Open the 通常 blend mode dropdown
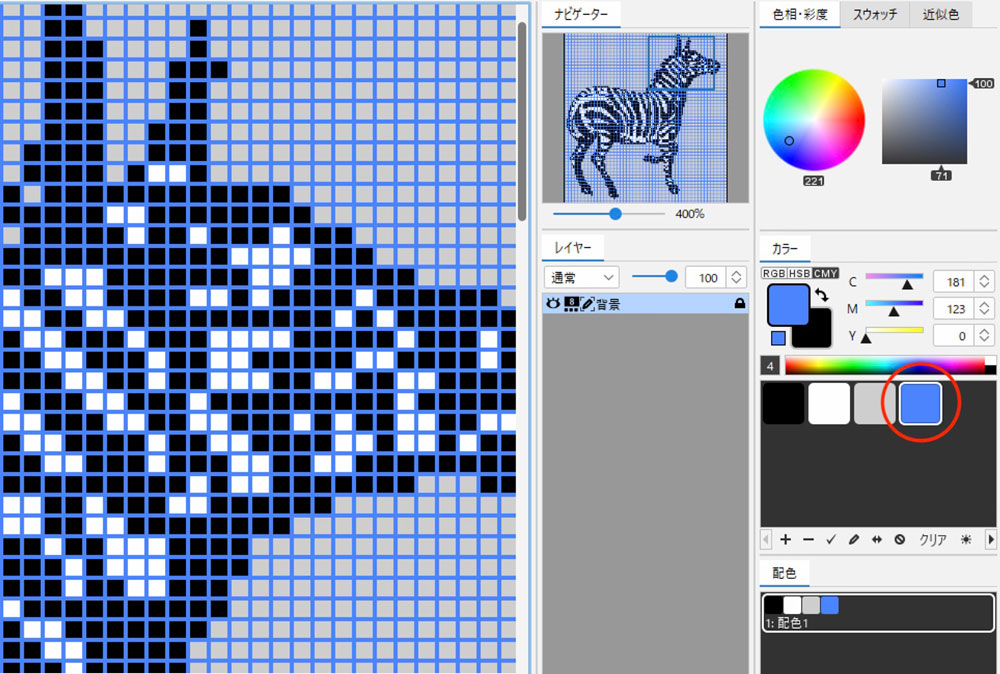This screenshot has width=1000, height=674. [x=581, y=277]
